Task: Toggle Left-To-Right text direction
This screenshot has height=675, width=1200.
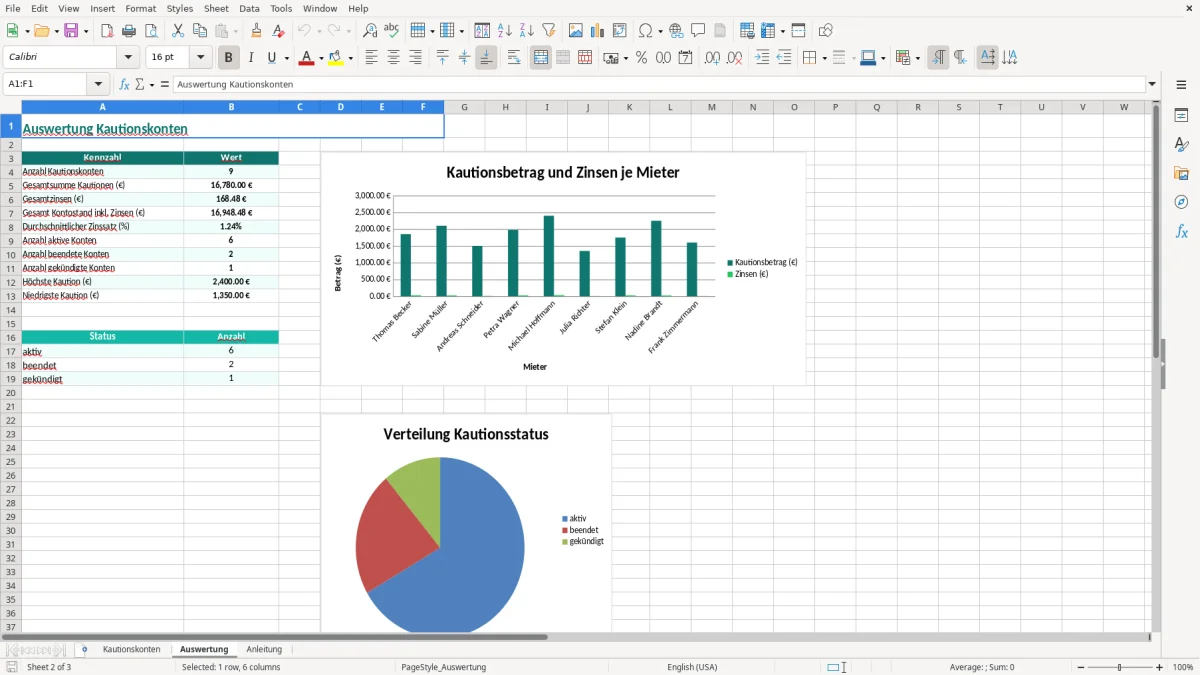Action: (938, 58)
